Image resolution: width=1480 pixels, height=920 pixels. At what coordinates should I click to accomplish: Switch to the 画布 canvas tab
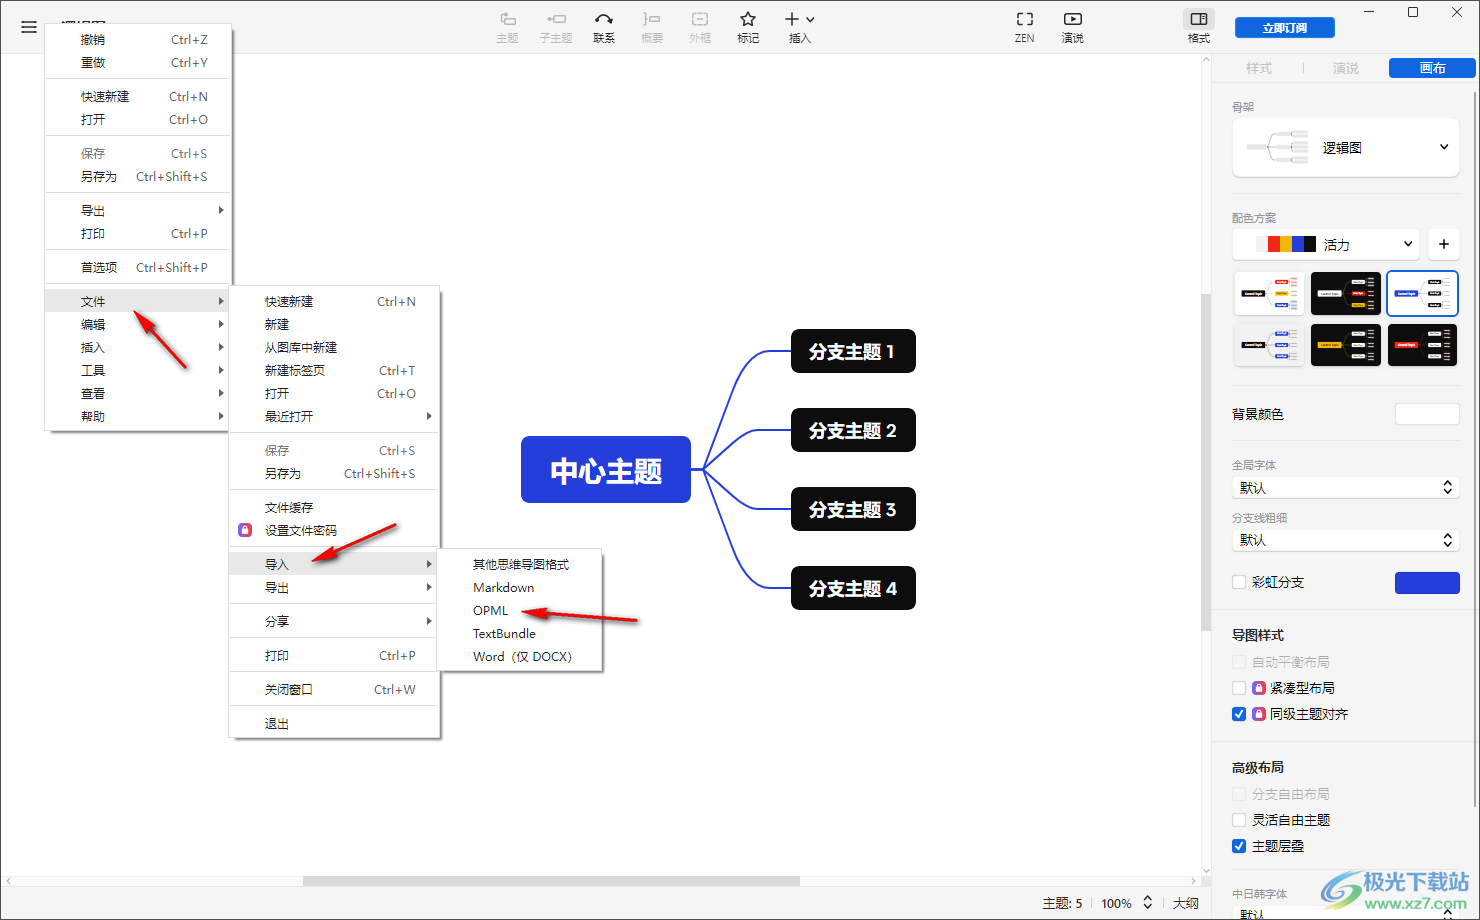pos(1432,68)
